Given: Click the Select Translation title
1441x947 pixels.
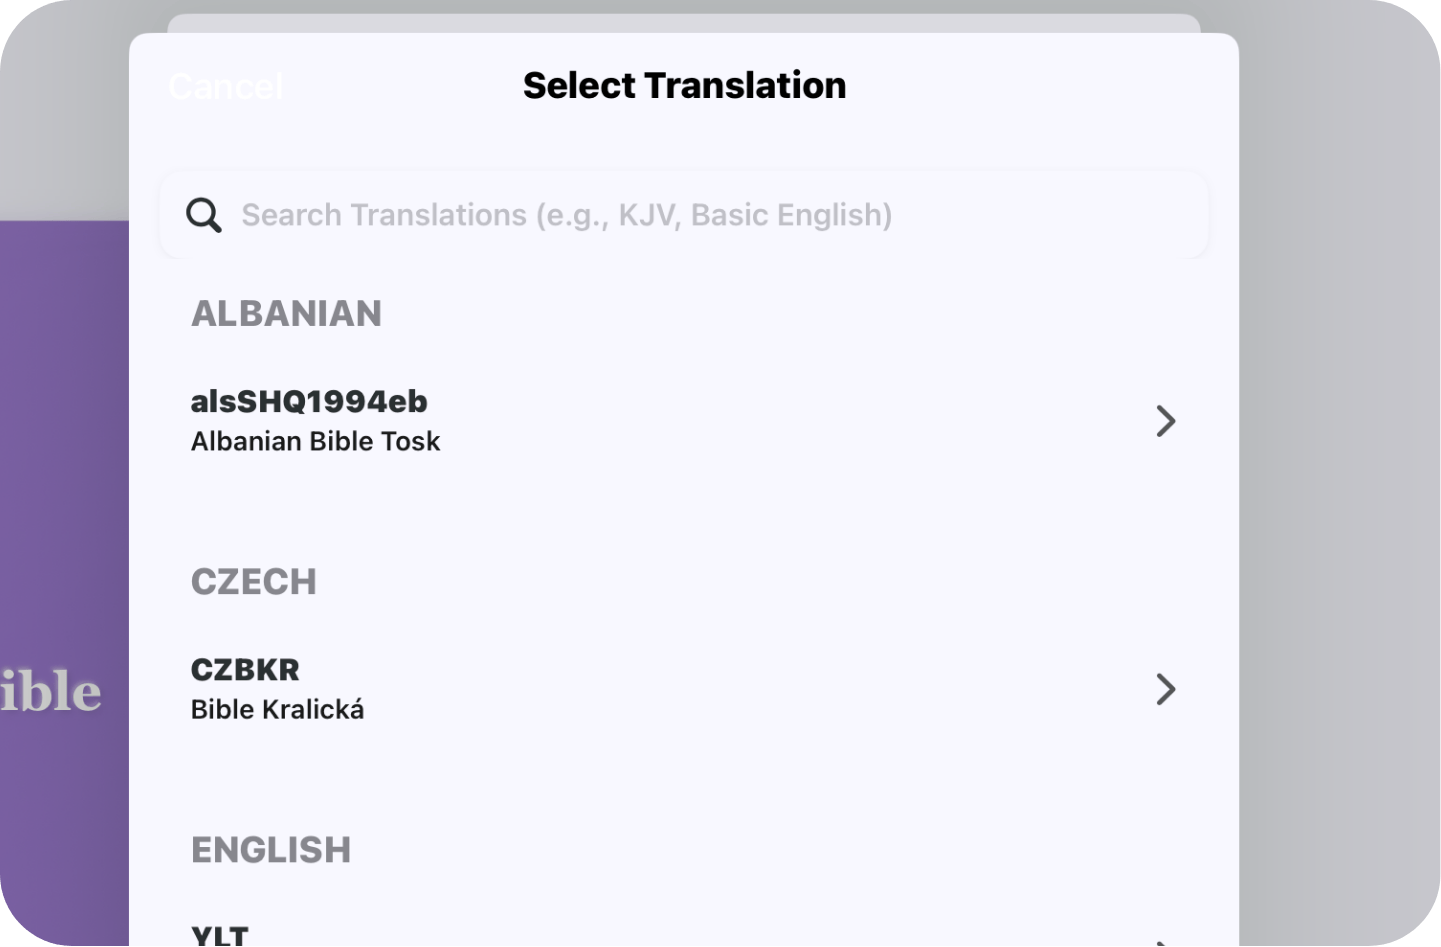Looking at the screenshot, I should click(684, 86).
